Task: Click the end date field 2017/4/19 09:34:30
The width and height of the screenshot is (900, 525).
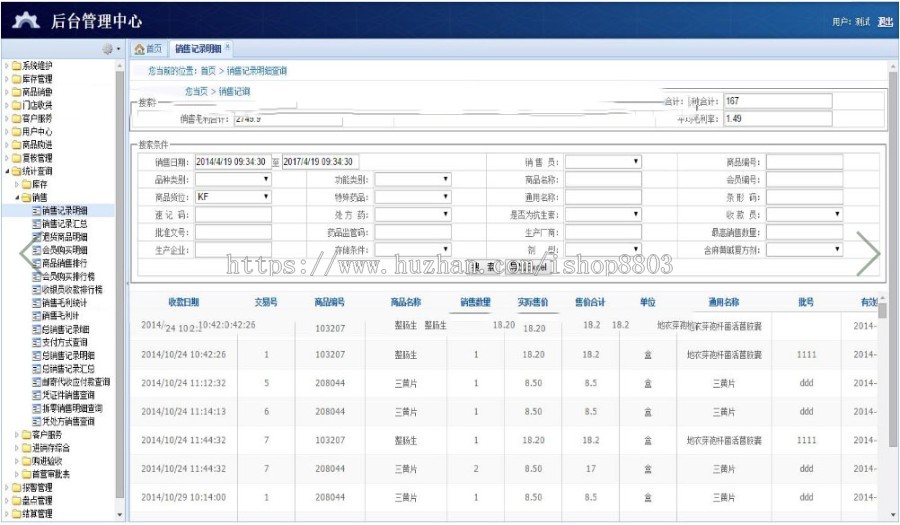Action: pyautogui.click(x=320, y=162)
